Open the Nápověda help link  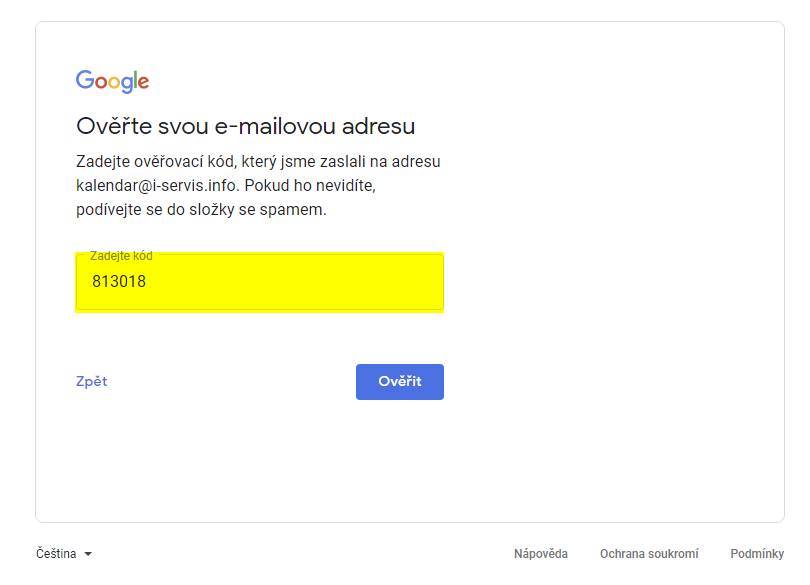(540, 553)
